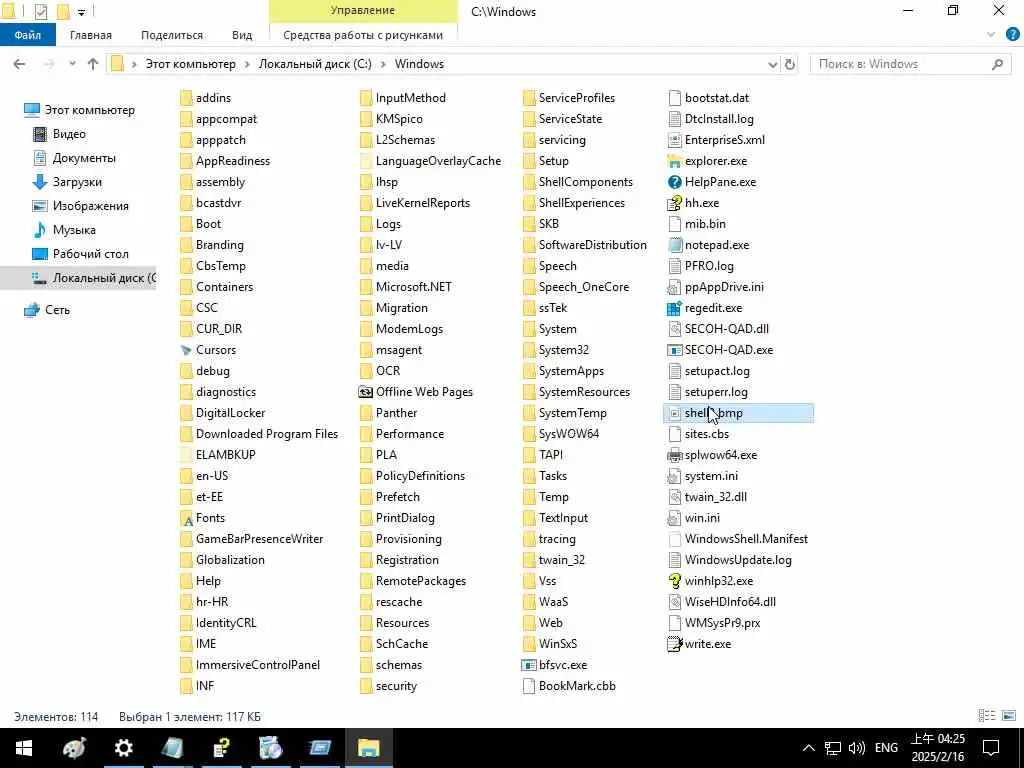Open Средства работы с рисунками tab
The image size is (1024, 768).
coord(363,35)
